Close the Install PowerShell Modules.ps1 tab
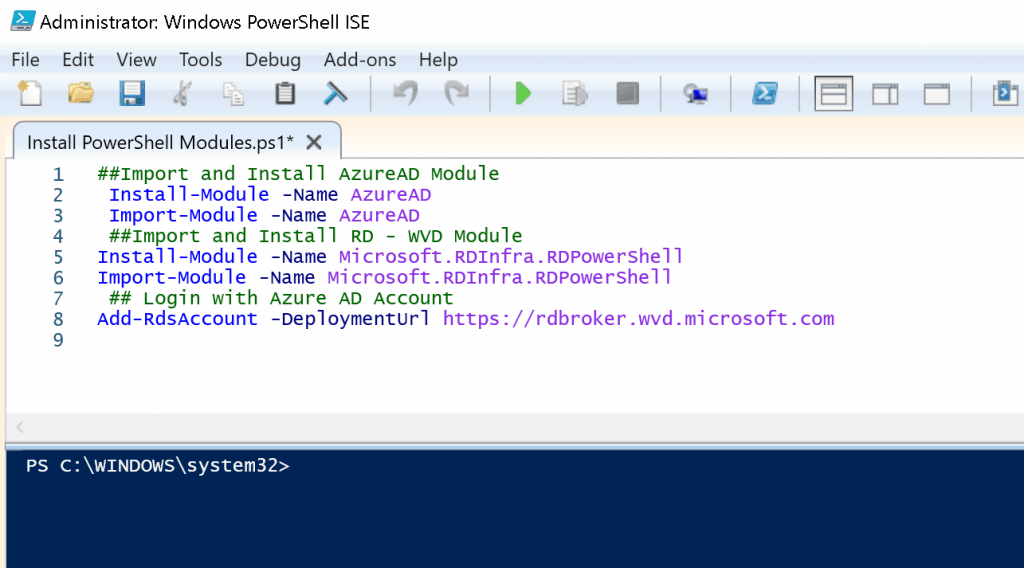 [x=314, y=142]
